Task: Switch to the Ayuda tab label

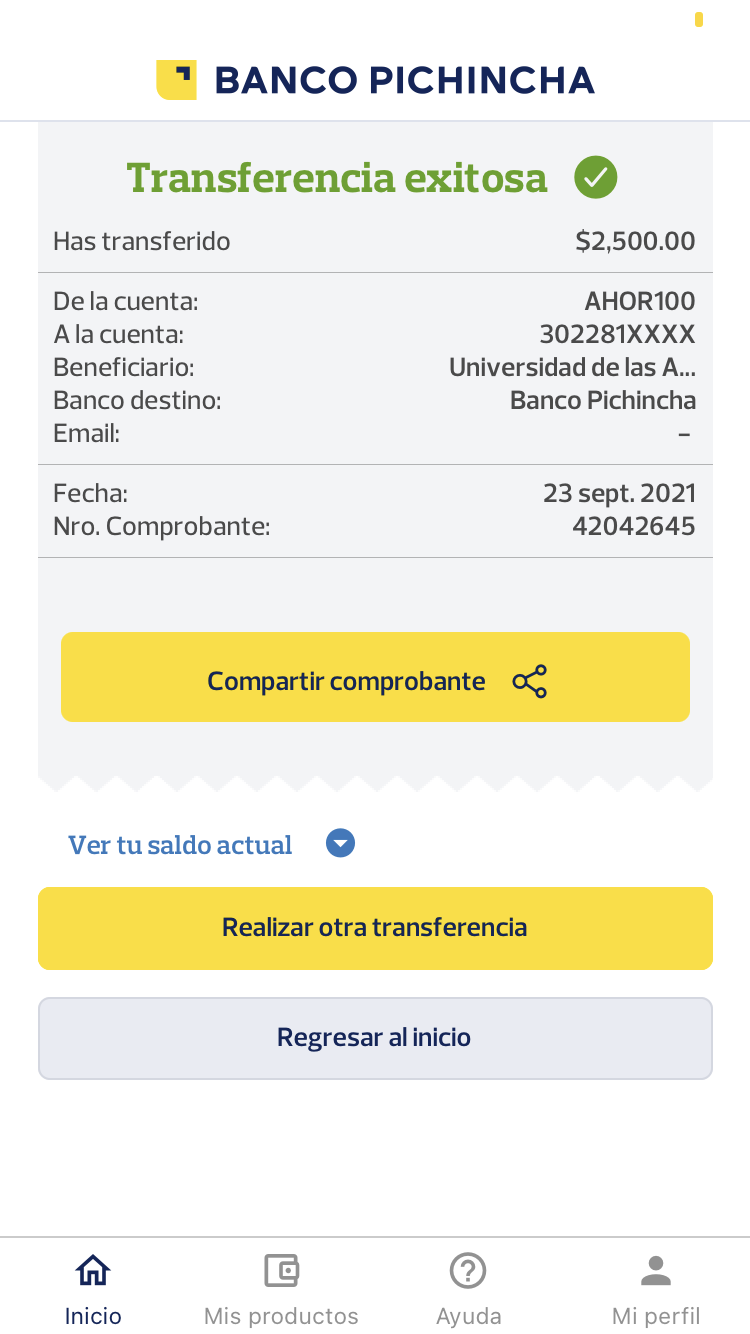Action: pos(468,1315)
